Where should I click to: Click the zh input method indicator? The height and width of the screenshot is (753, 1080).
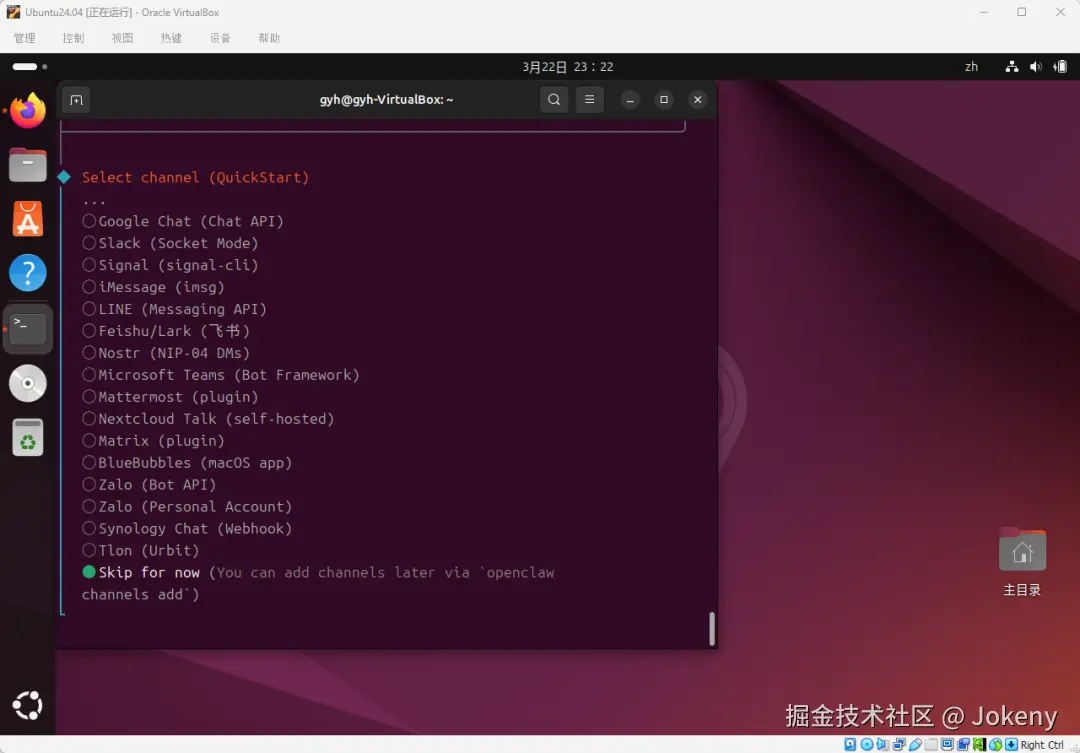[x=971, y=67]
